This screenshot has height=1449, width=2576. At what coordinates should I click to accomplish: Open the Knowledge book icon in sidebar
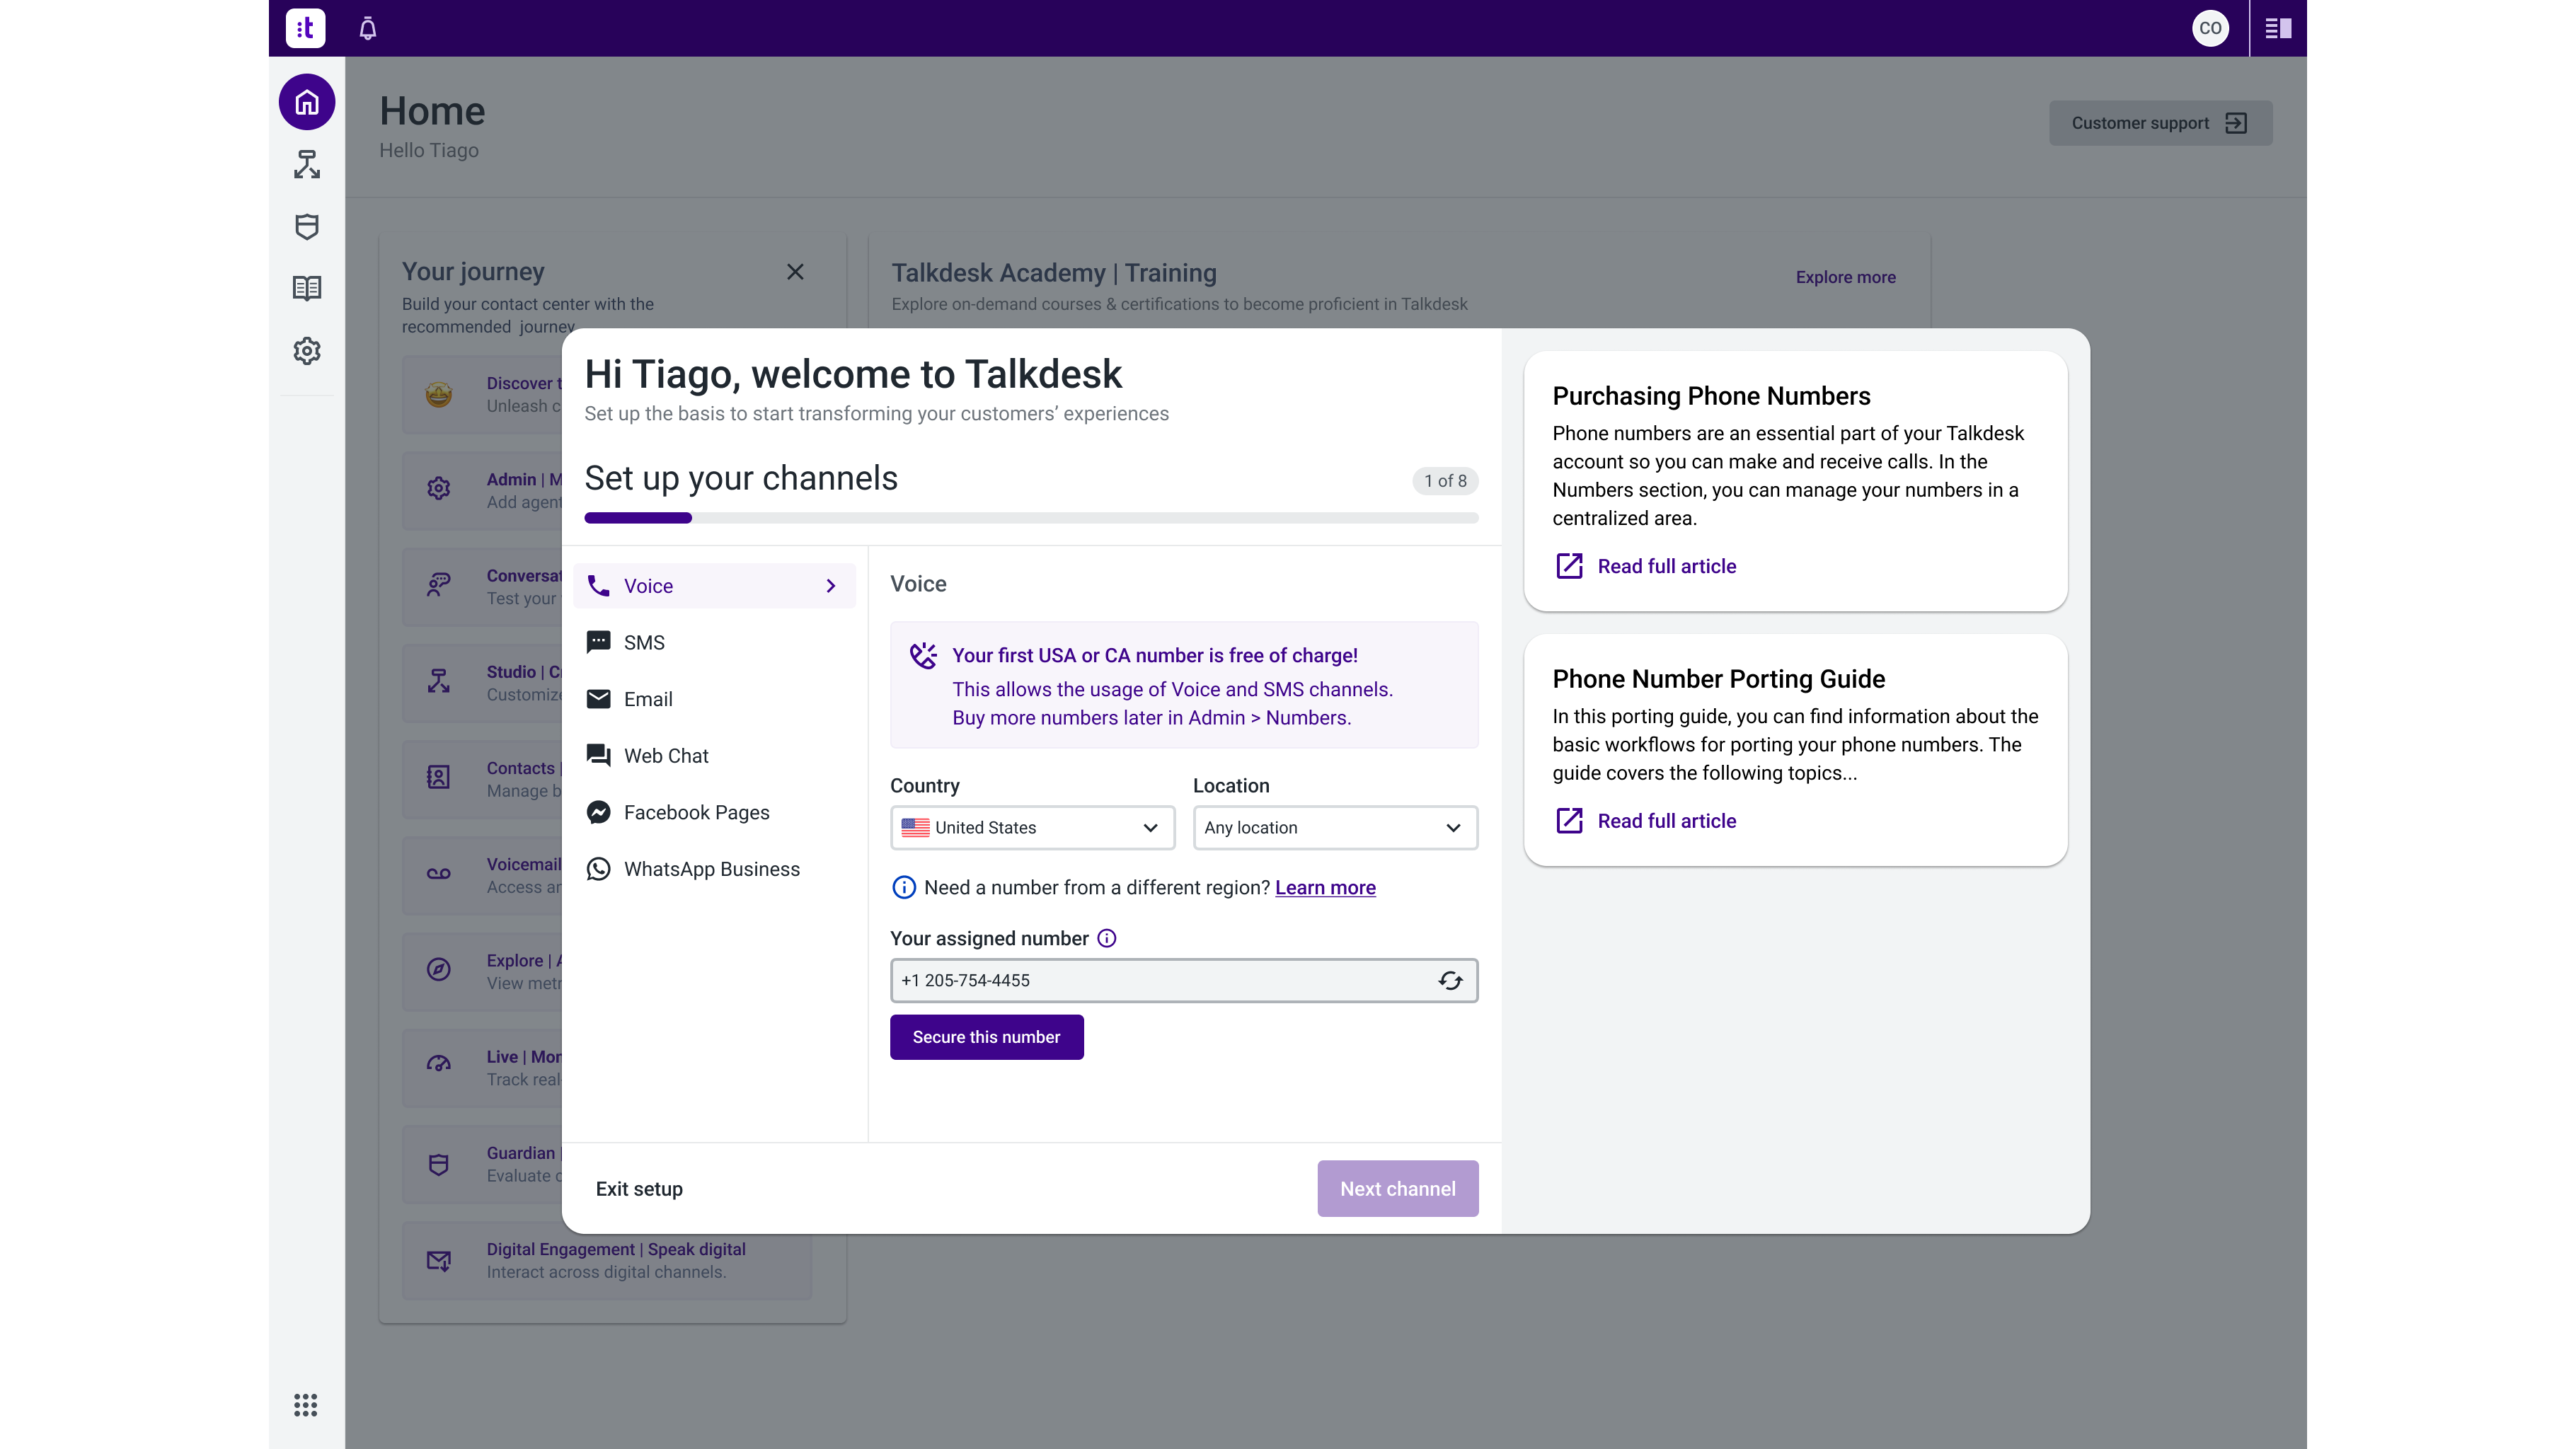pos(307,289)
